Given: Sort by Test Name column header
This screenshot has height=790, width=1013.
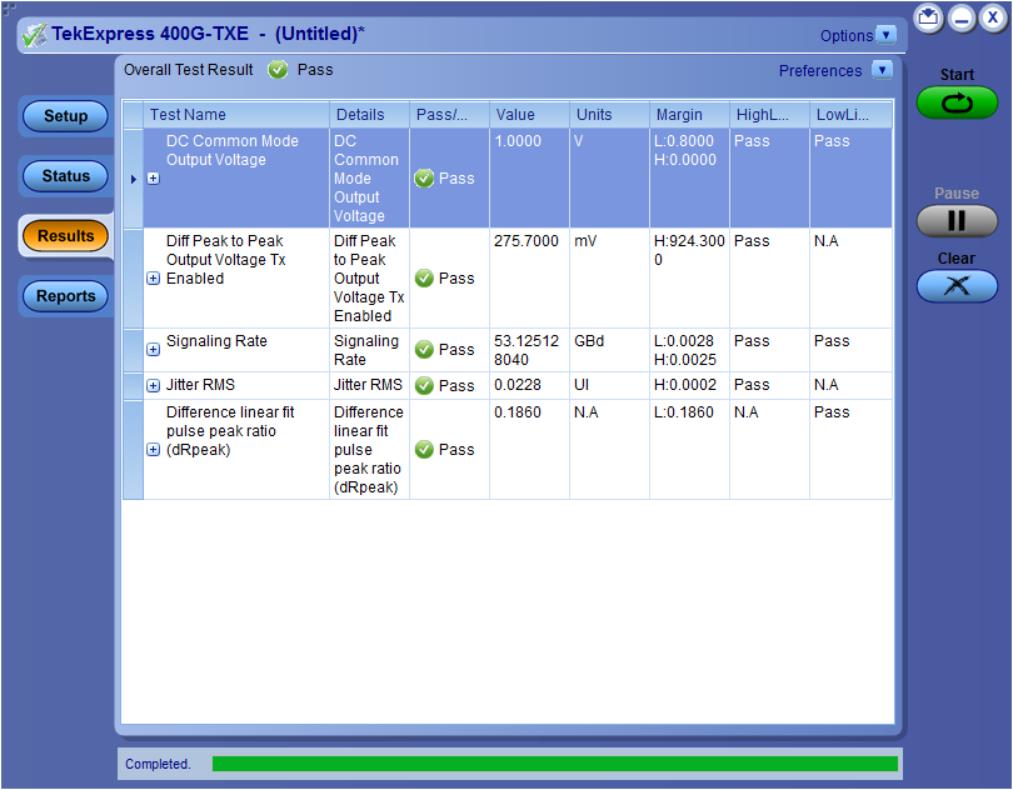Looking at the screenshot, I should 236,114.
